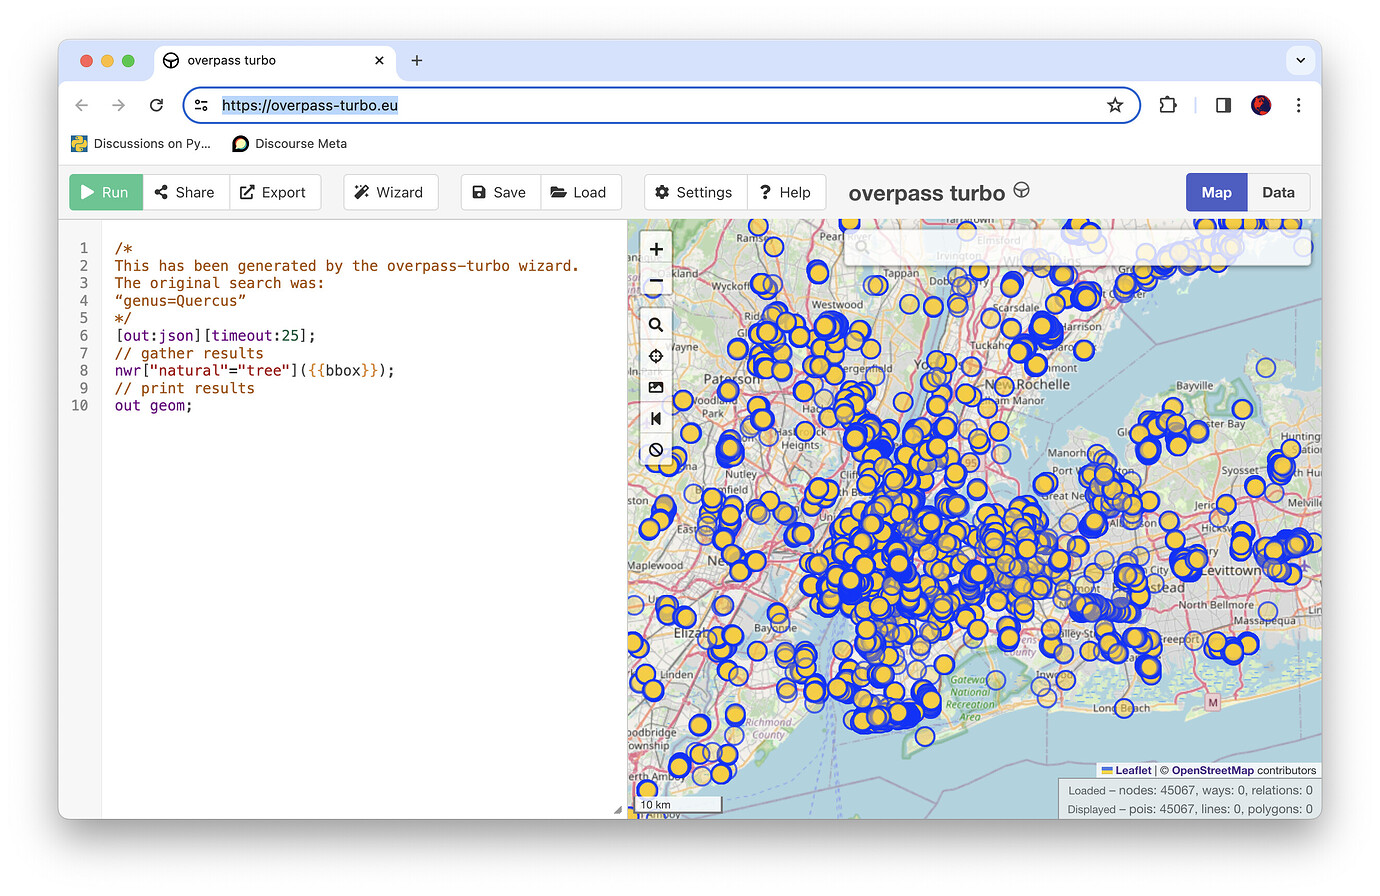Select the map screenshot image icon
Image resolution: width=1380 pixels, height=896 pixels.
(x=655, y=387)
